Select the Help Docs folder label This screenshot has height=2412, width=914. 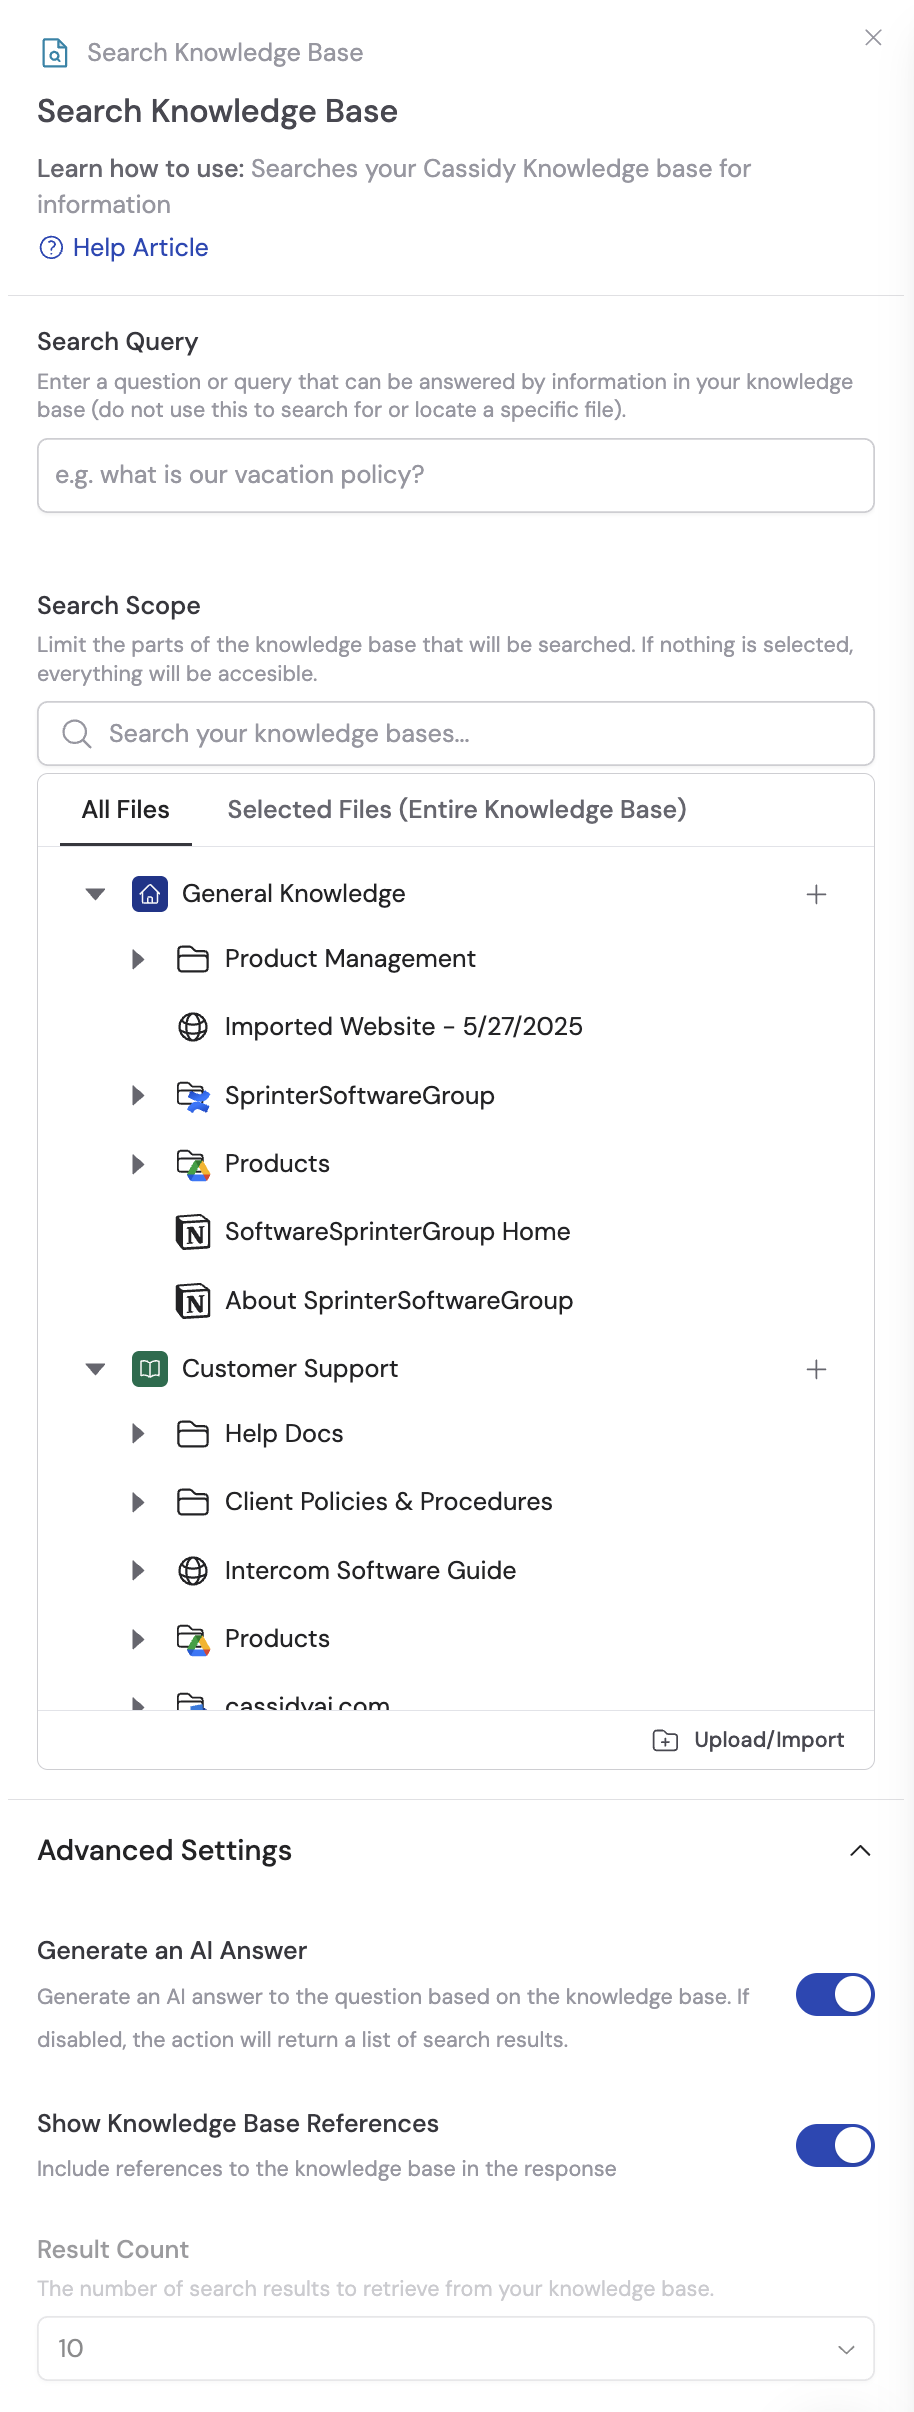(x=284, y=1434)
